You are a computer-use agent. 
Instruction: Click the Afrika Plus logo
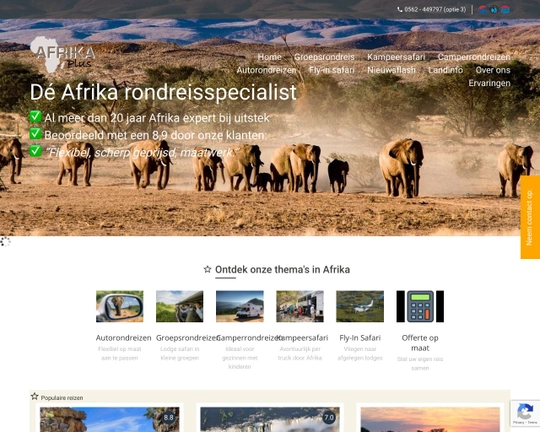coord(62,55)
